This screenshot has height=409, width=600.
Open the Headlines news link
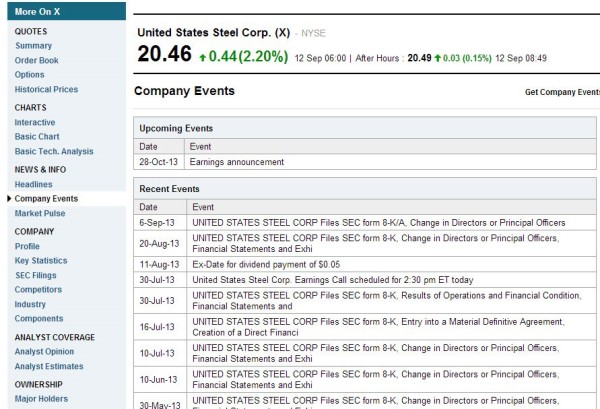click(33, 184)
